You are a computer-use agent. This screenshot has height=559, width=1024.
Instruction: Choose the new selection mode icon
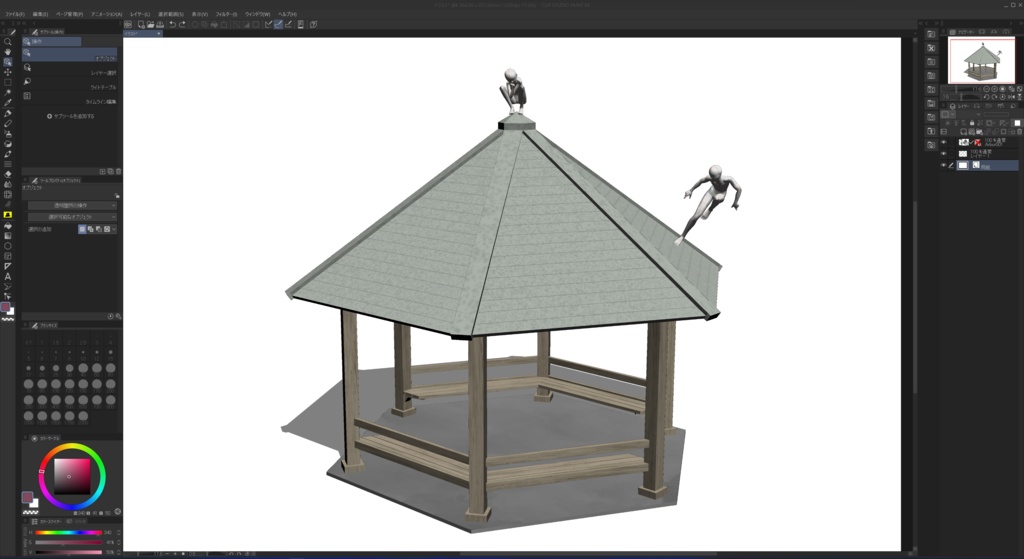pyautogui.click(x=82, y=229)
